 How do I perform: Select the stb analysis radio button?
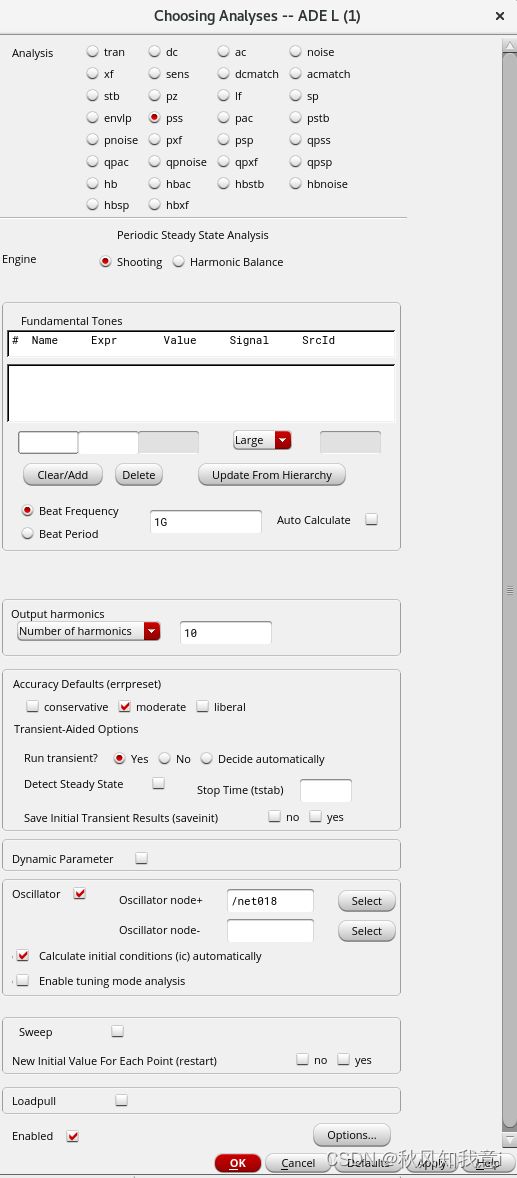coord(92,95)
